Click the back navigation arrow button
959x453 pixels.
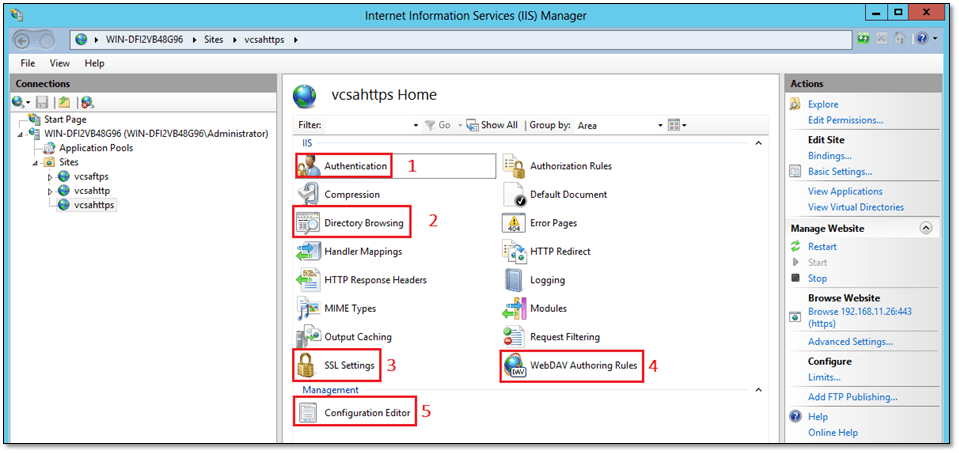coord(22,40)
